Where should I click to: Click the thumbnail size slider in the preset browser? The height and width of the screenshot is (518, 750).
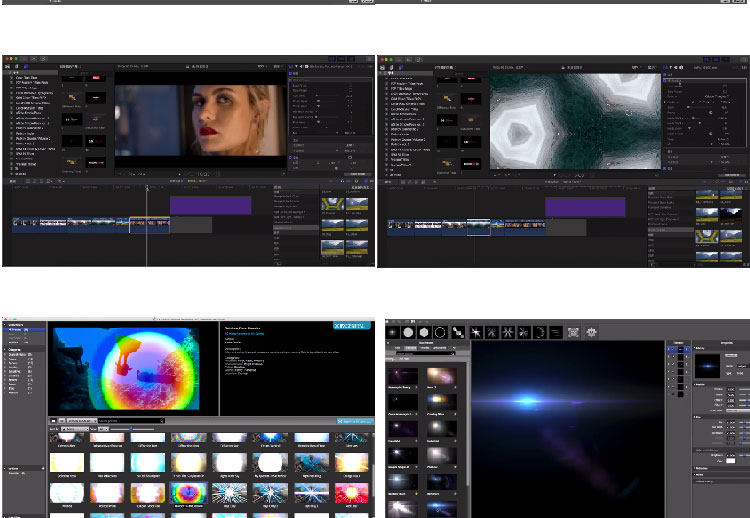pos(132,429)
